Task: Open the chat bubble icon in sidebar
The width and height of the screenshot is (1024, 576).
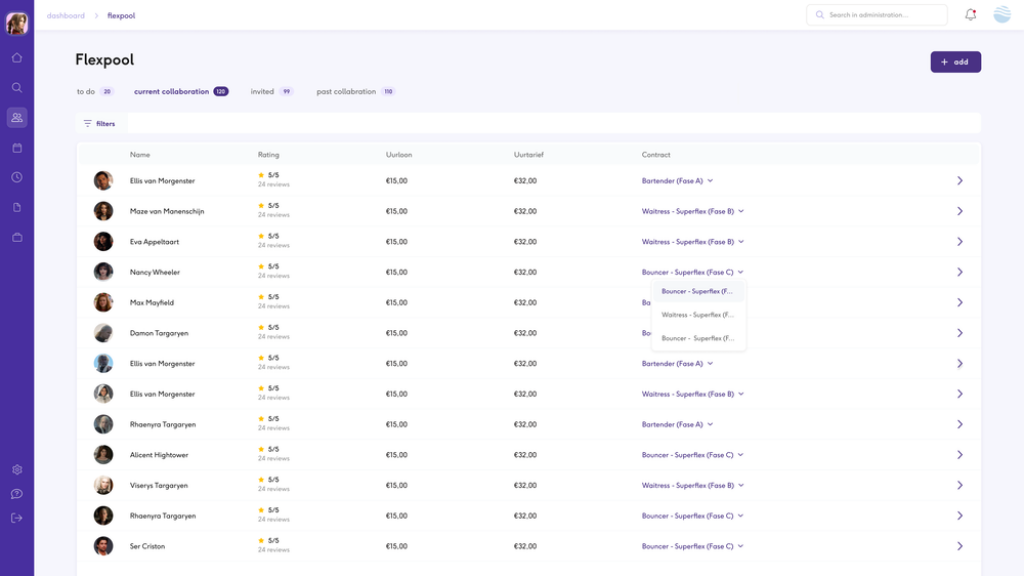Action: [x=17, y=494]
